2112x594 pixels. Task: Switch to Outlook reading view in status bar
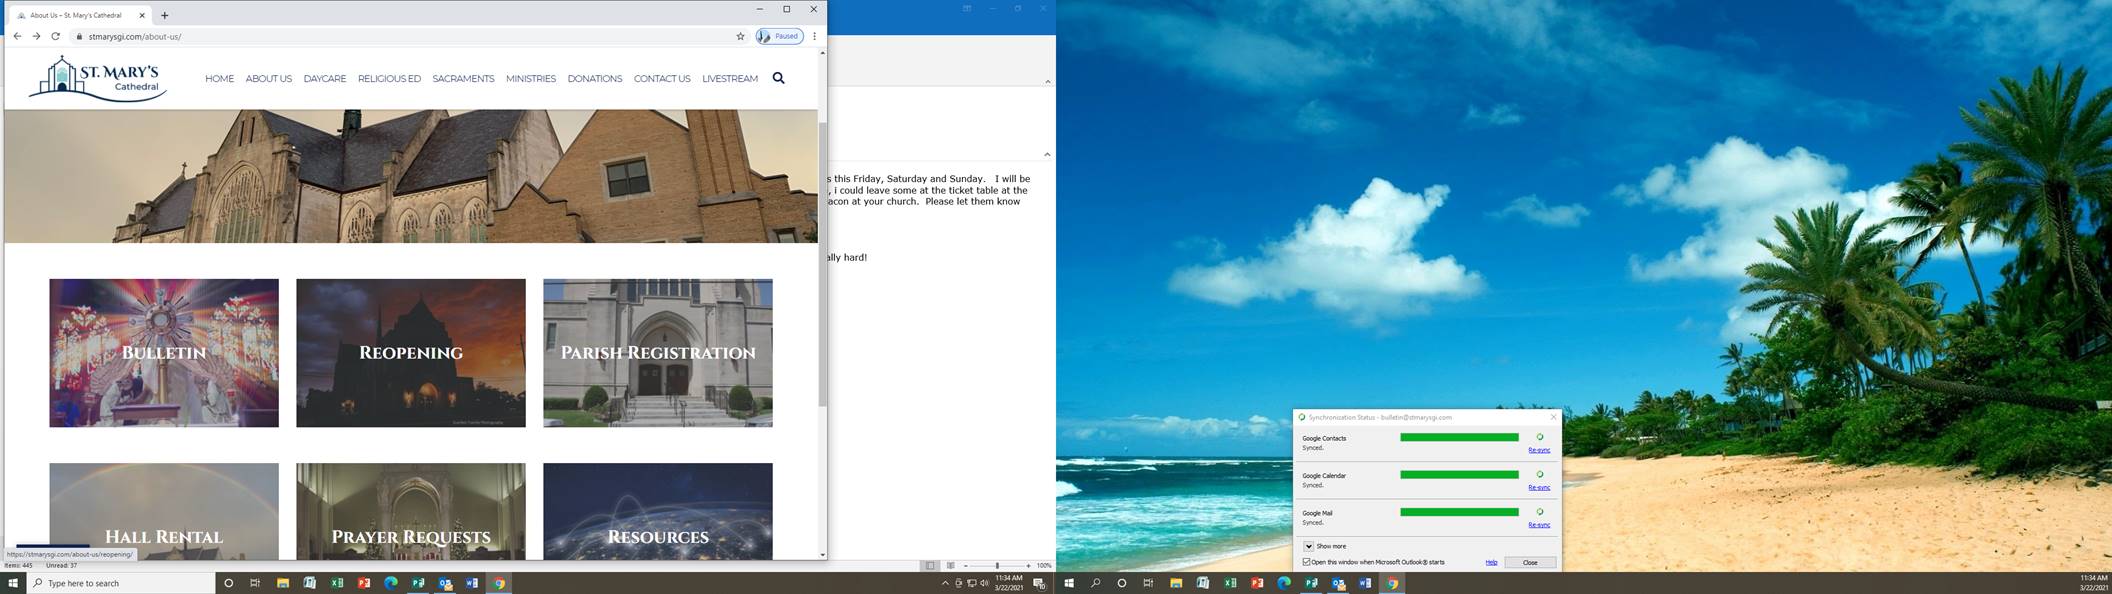coord(950,566)
